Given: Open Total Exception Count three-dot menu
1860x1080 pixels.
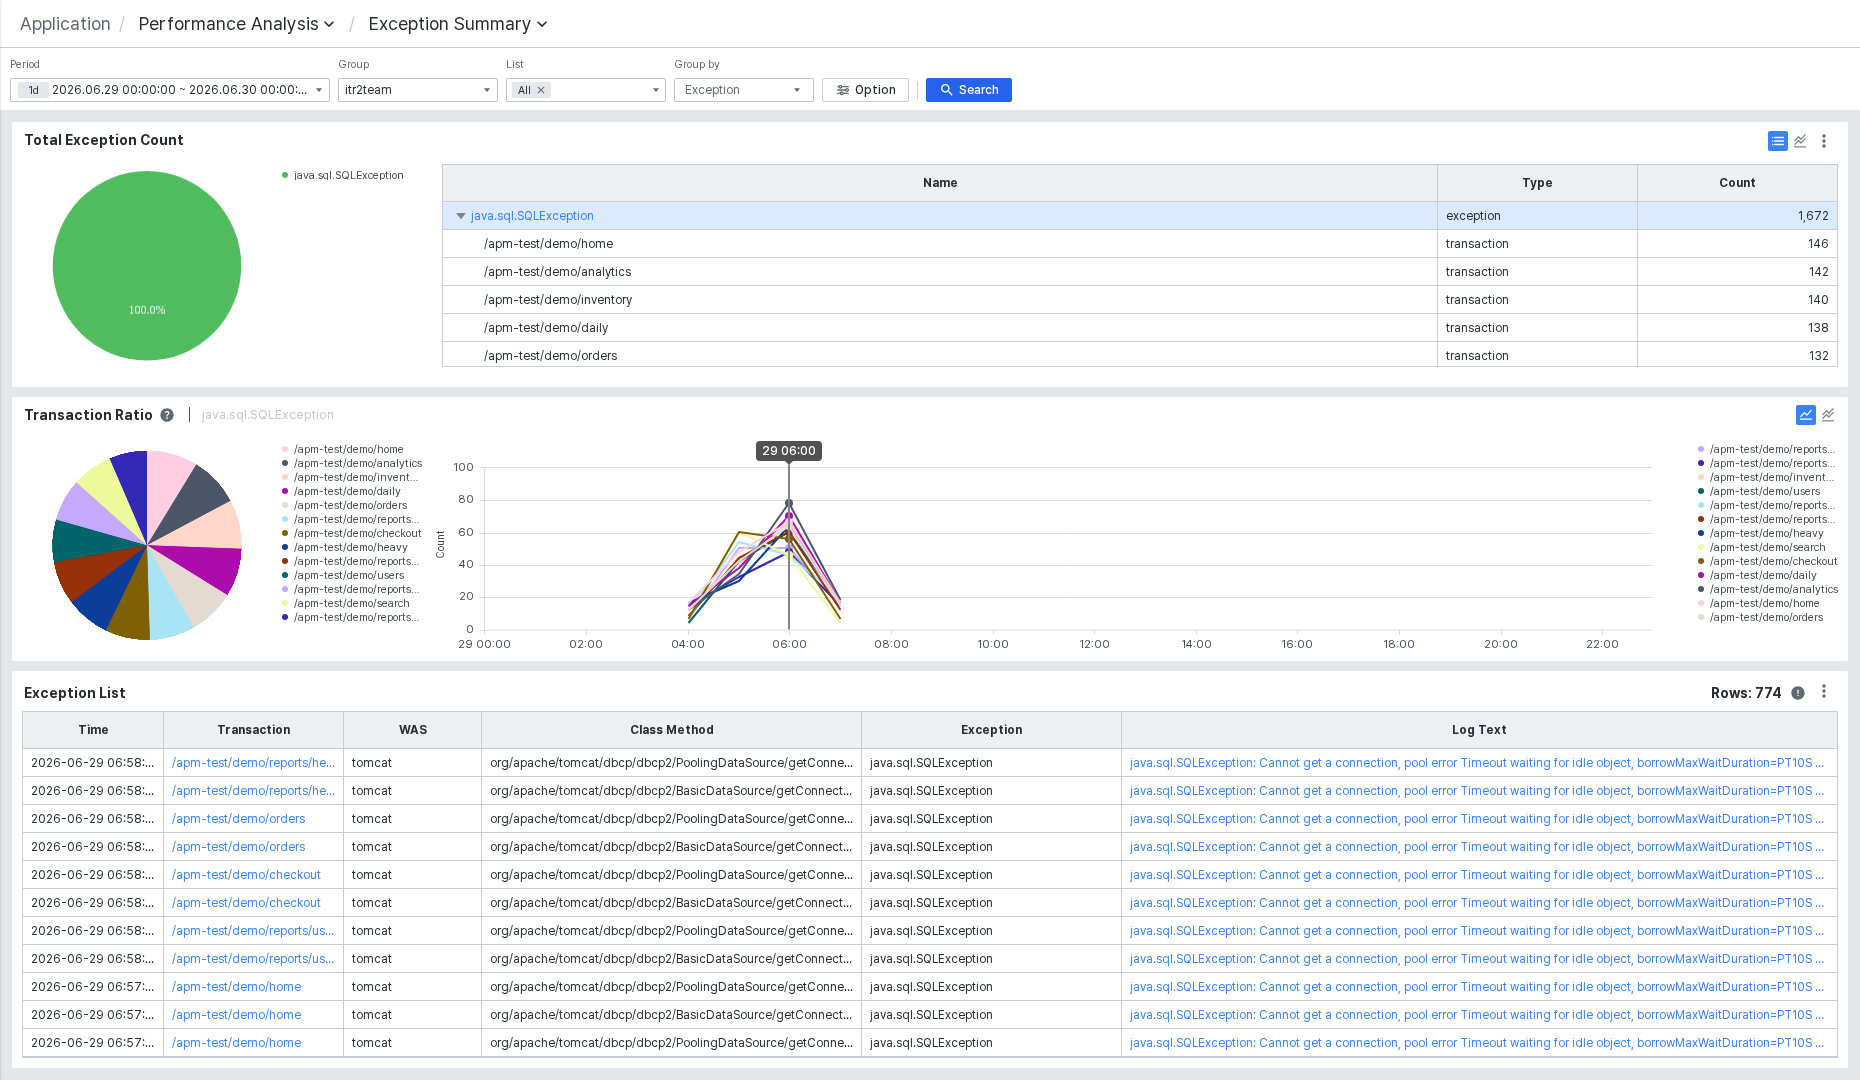Looking at the screenshot, I should [1824, 141].
